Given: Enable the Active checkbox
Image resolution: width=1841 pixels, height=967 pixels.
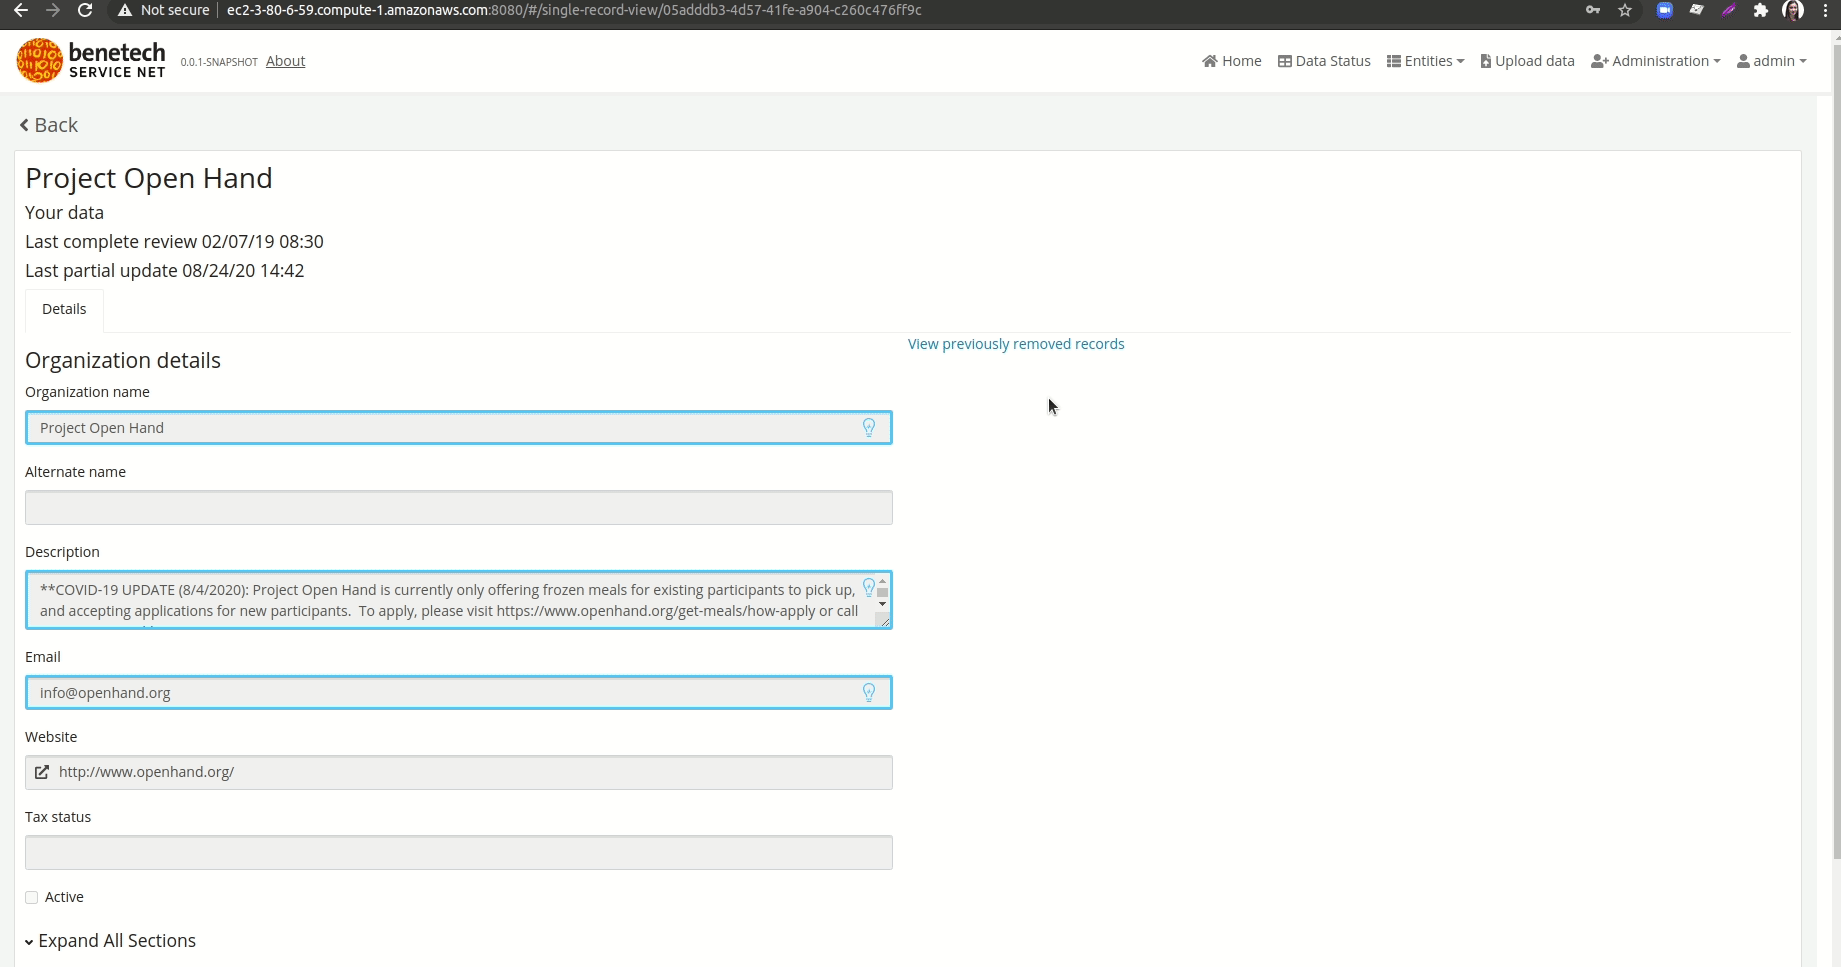Looking at the screenshot, I should 31,897.
